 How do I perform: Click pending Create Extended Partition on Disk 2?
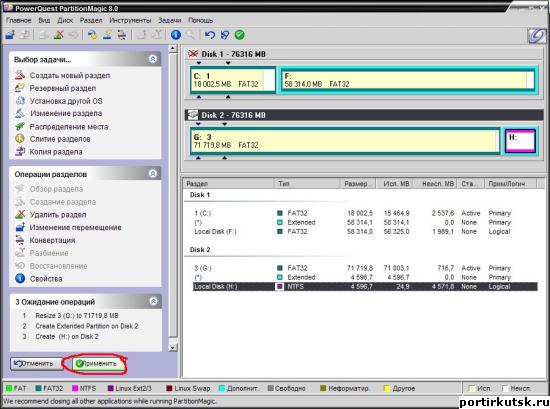(87, 326)
